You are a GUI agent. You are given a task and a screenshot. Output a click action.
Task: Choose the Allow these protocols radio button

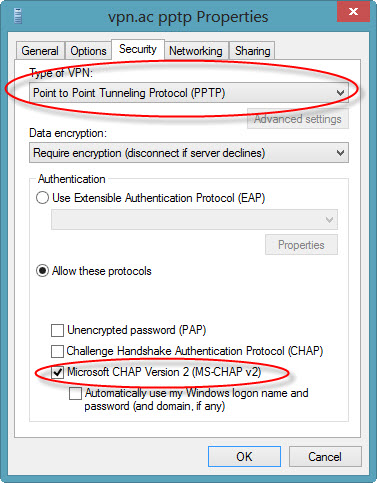pos(42,271)
